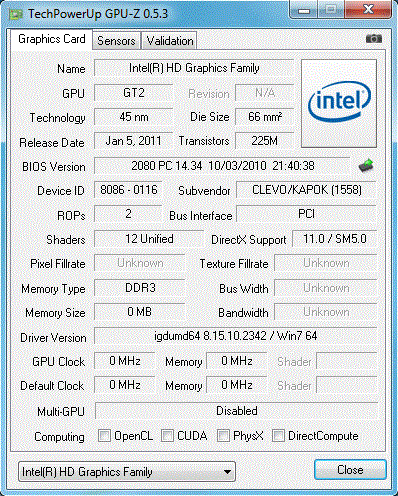Click the Bandwidth field Unknown
398x496 pixels.
[326, 312]
